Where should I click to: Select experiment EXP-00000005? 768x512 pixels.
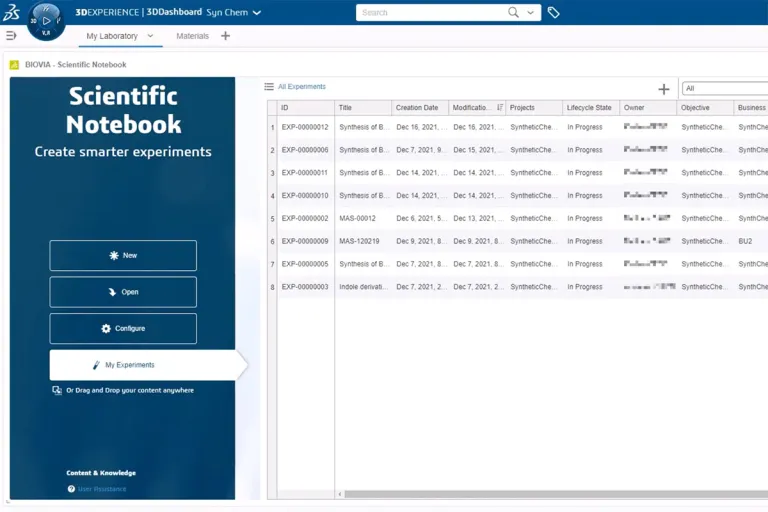305,264
